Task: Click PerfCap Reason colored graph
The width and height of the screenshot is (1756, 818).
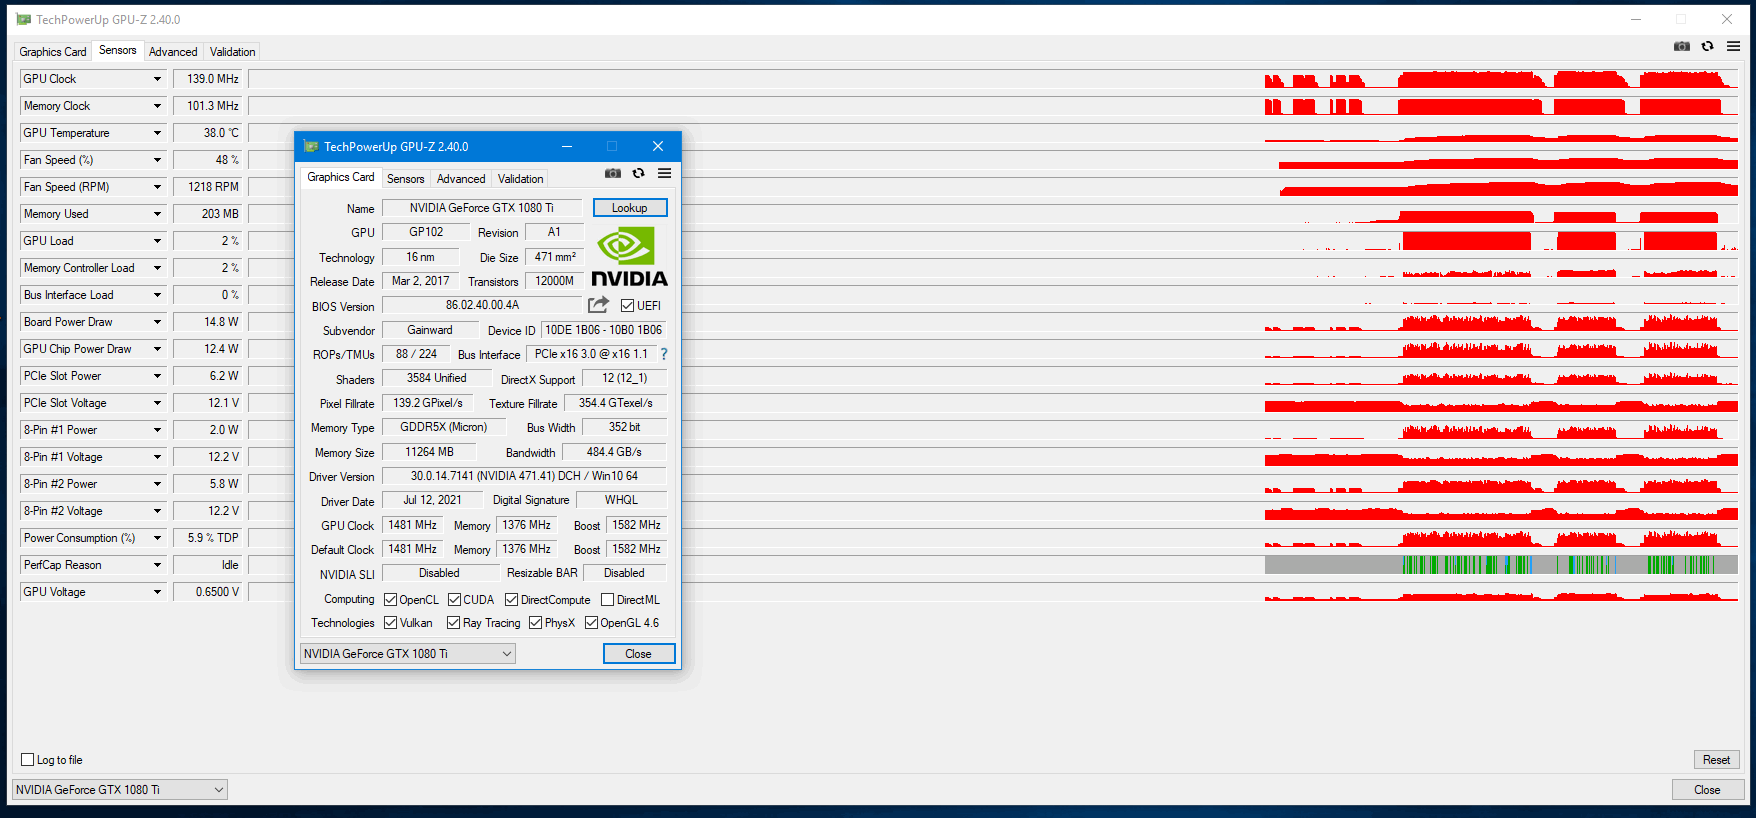Action: [x=1501, y=565]
